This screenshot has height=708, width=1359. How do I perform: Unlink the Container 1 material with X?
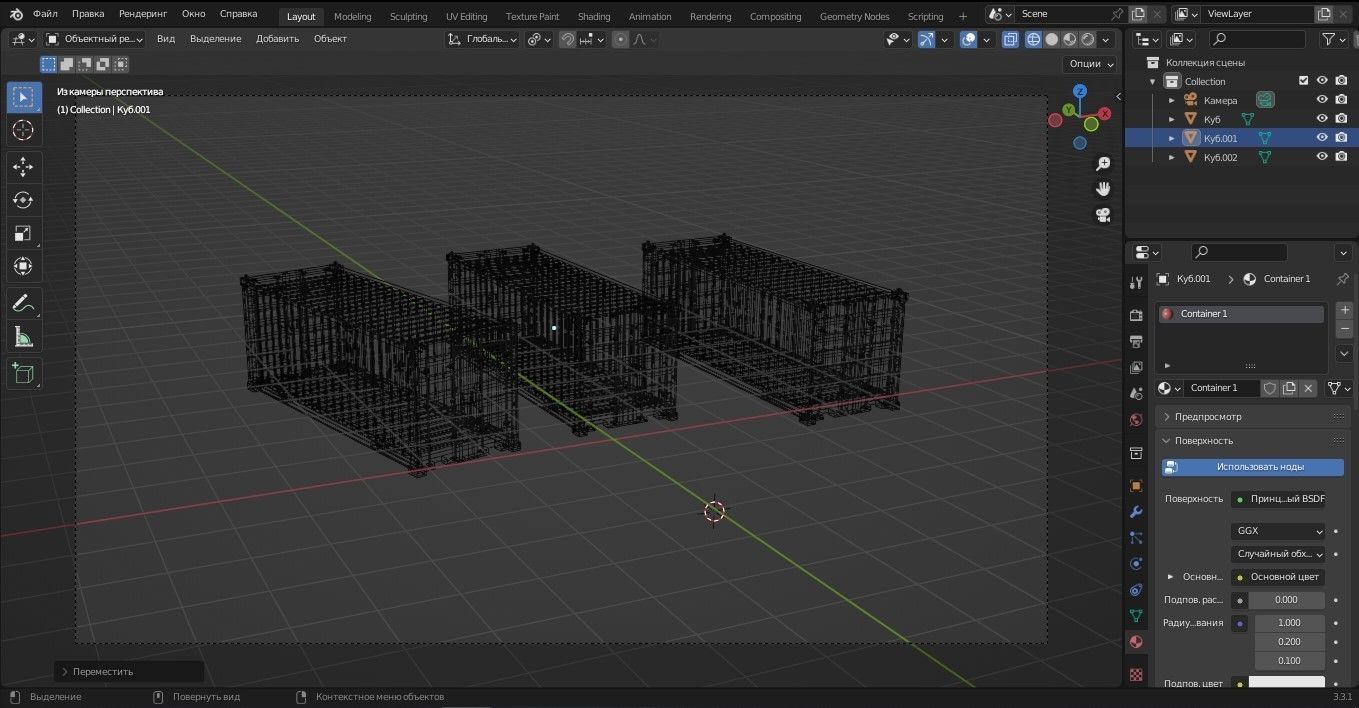(1309, 388)
